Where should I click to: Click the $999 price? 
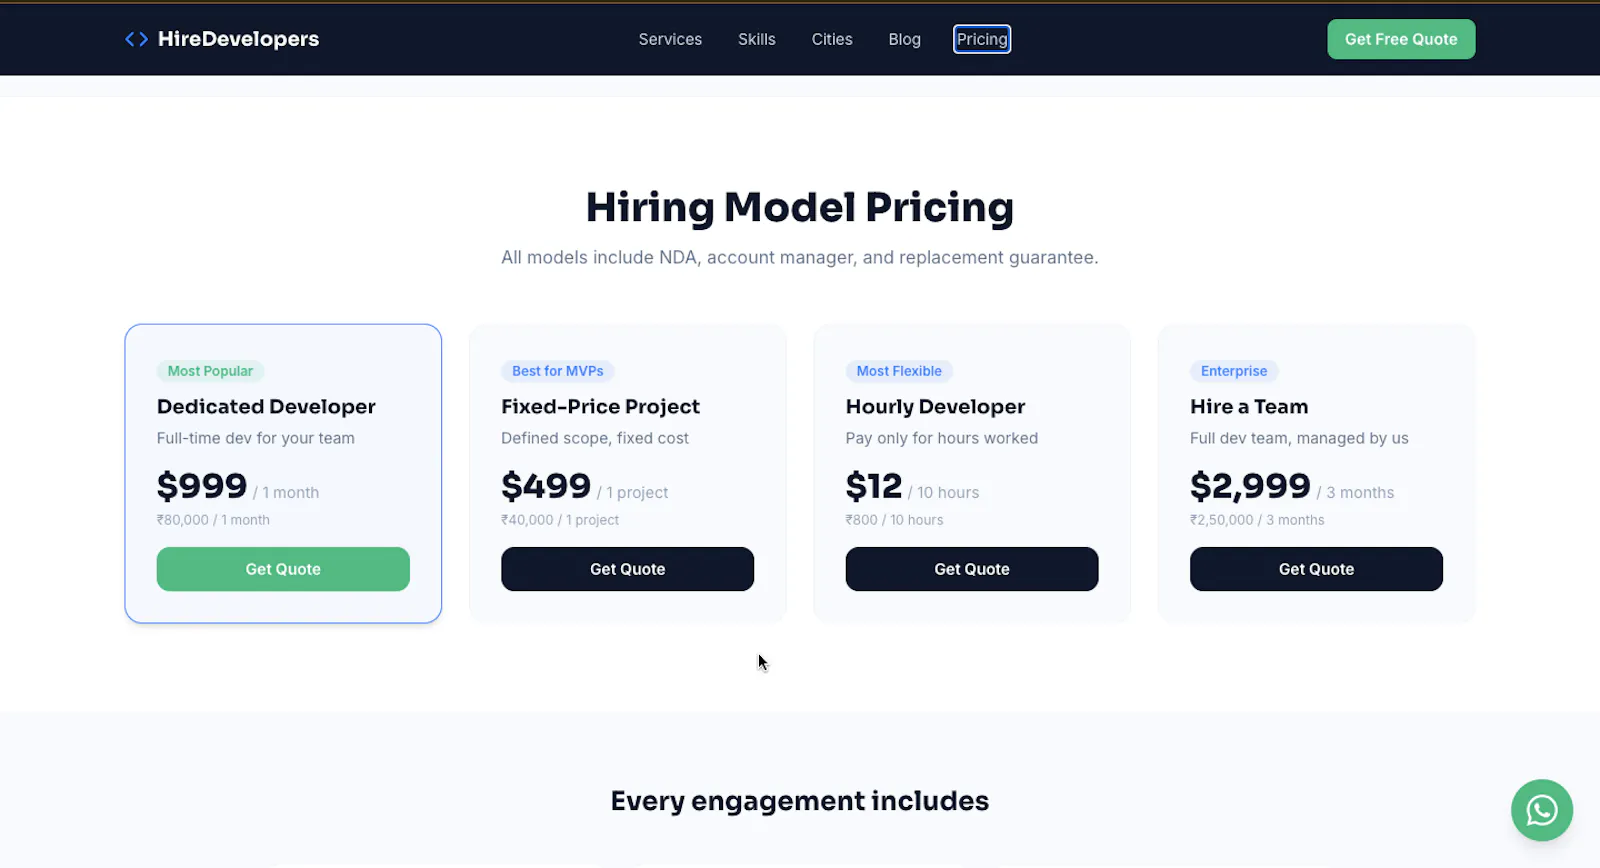[202, 486]
